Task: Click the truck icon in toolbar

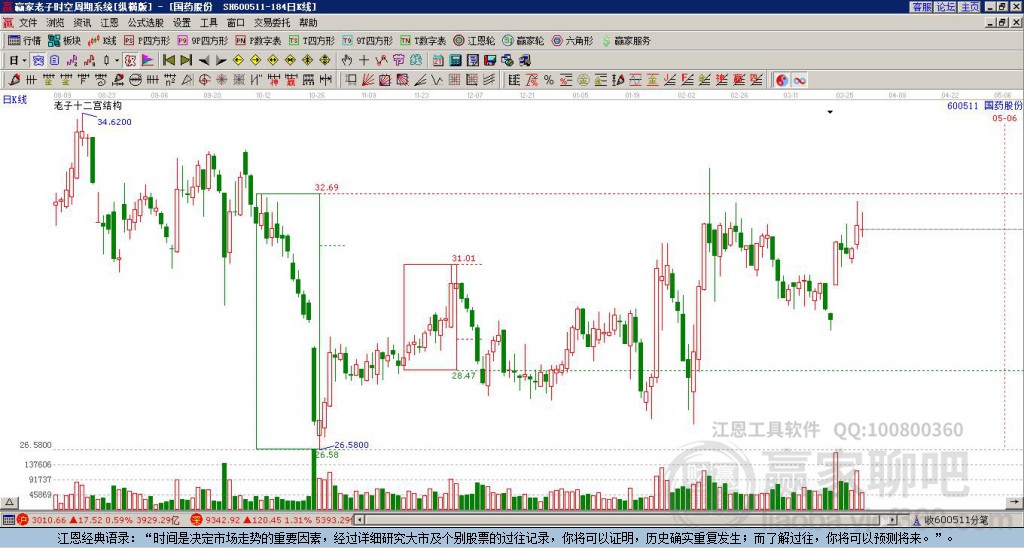Action: tap(524, 60)
